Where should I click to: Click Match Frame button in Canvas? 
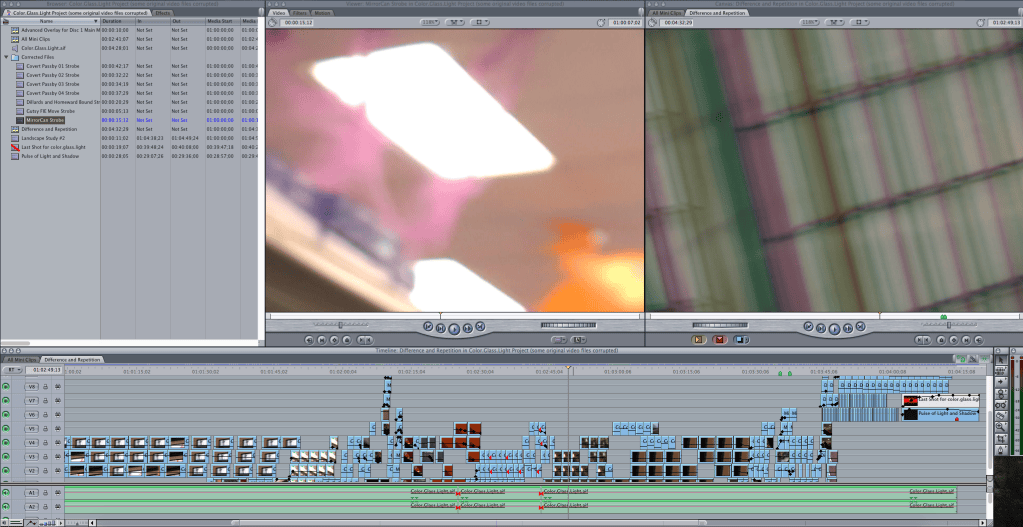pyautogui.click(x=978, y=339)
